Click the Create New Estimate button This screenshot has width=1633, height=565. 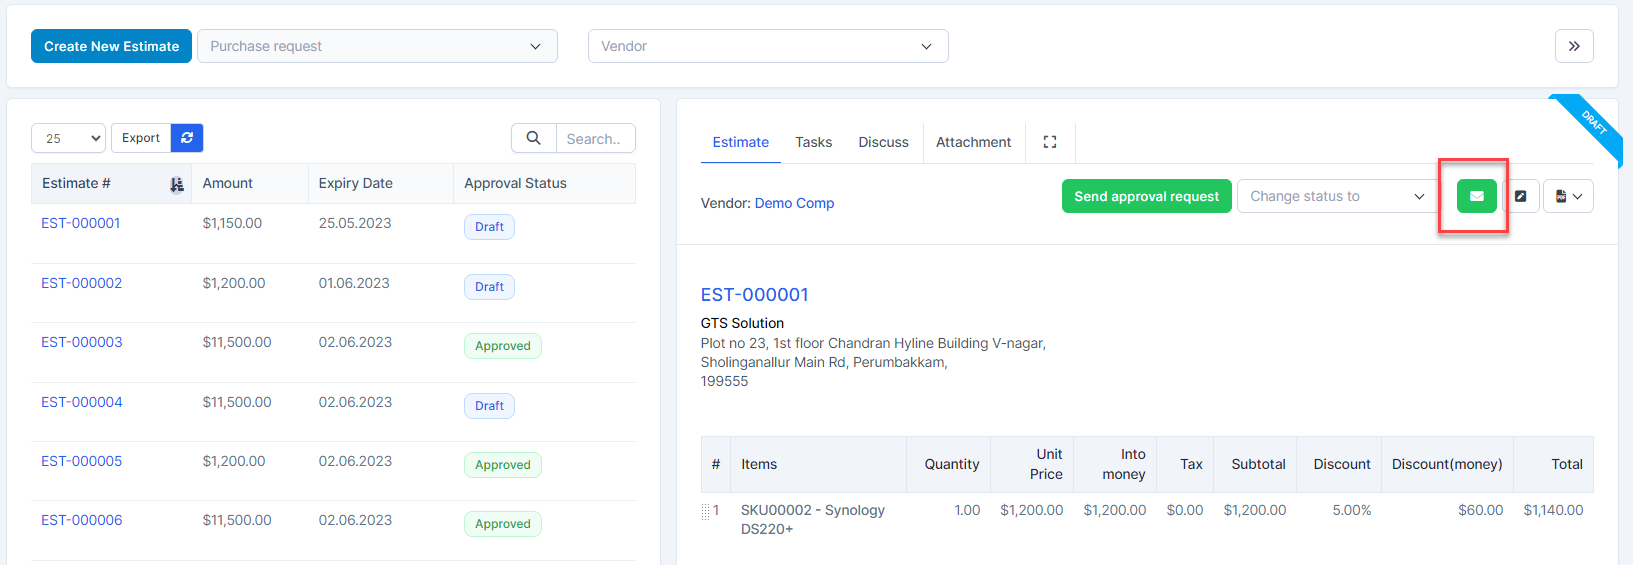coord(111,46)
